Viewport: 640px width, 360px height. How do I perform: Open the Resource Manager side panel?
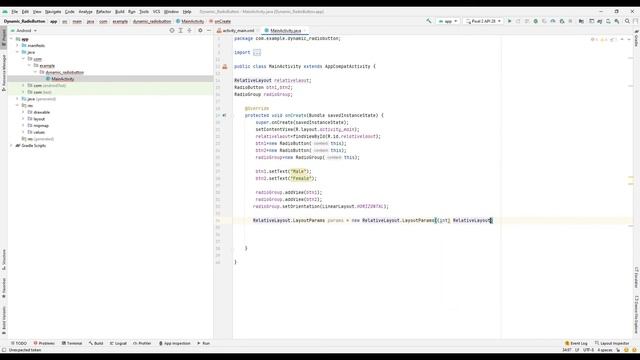(4, 73)
